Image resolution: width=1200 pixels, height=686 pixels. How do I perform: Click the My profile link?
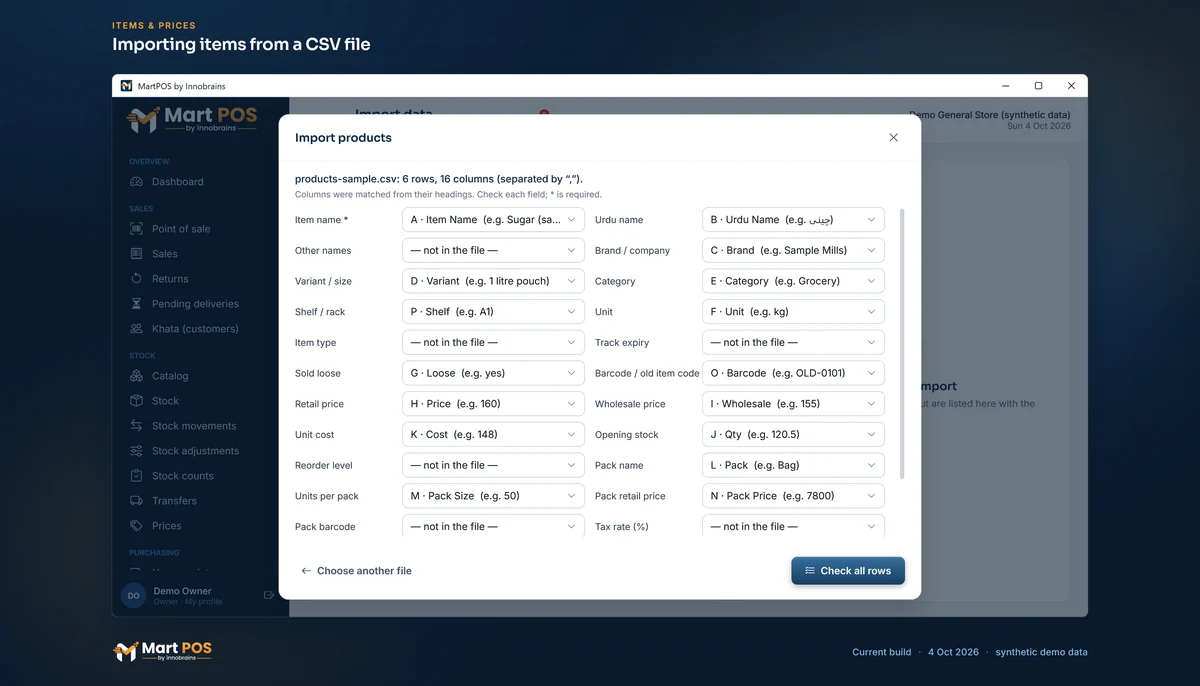(203, 602)
